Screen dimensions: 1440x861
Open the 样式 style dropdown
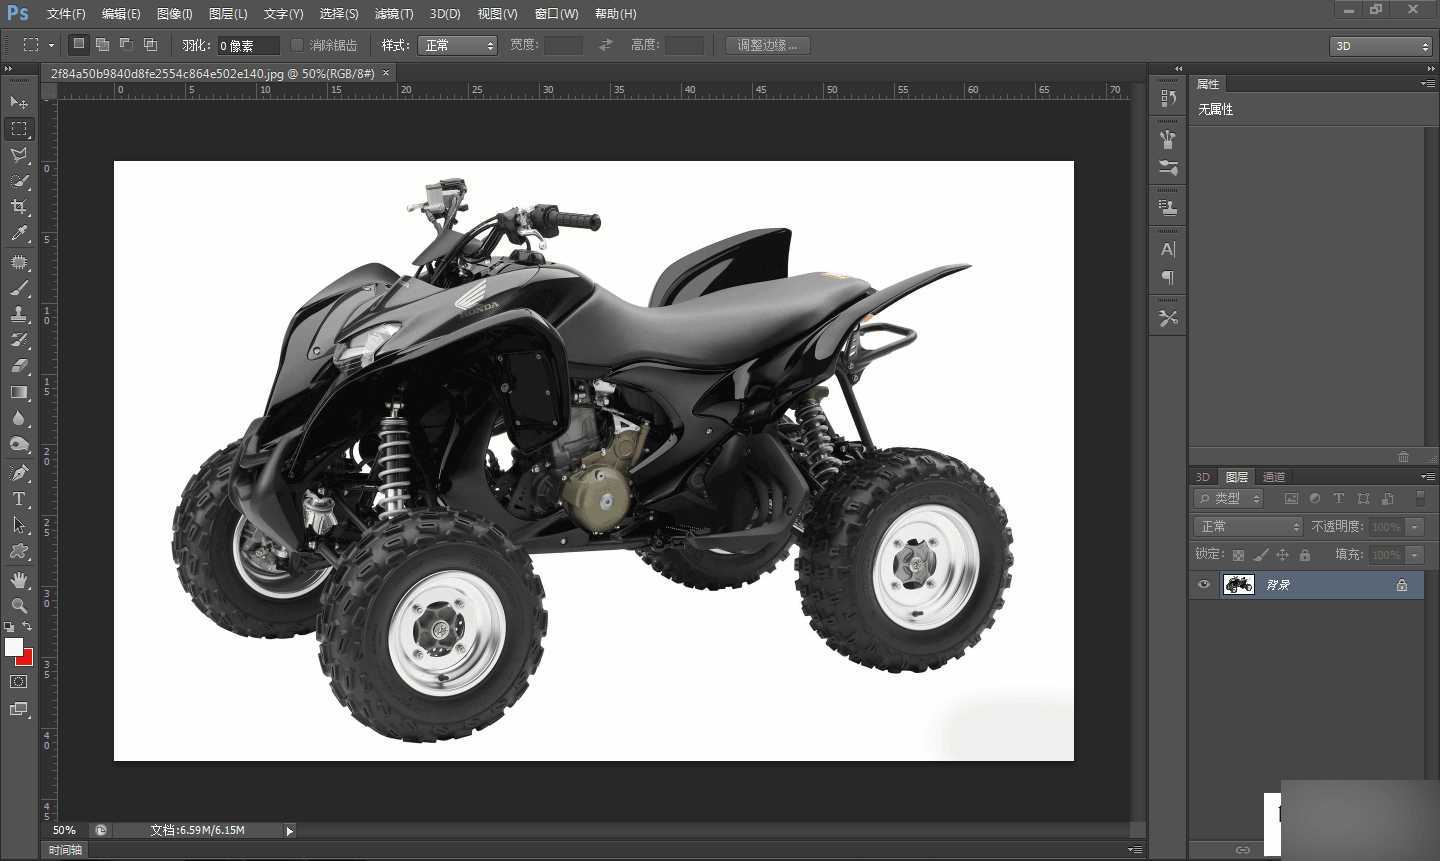click(457, 45)
